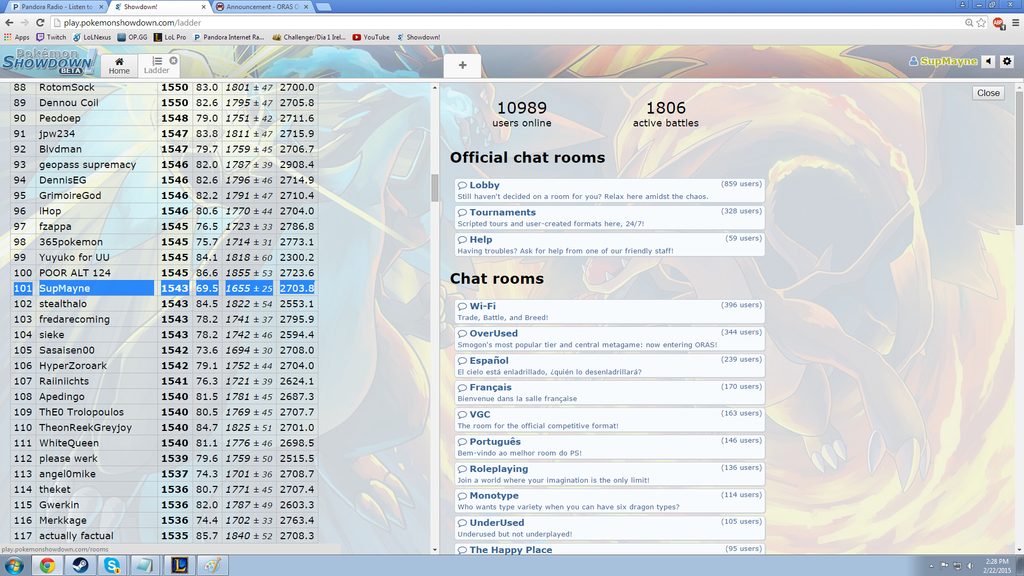Click the League of Legends taskbar icon
This screenshot has height=576, width=1024.
pyautogui.click(x=177, y=565)
